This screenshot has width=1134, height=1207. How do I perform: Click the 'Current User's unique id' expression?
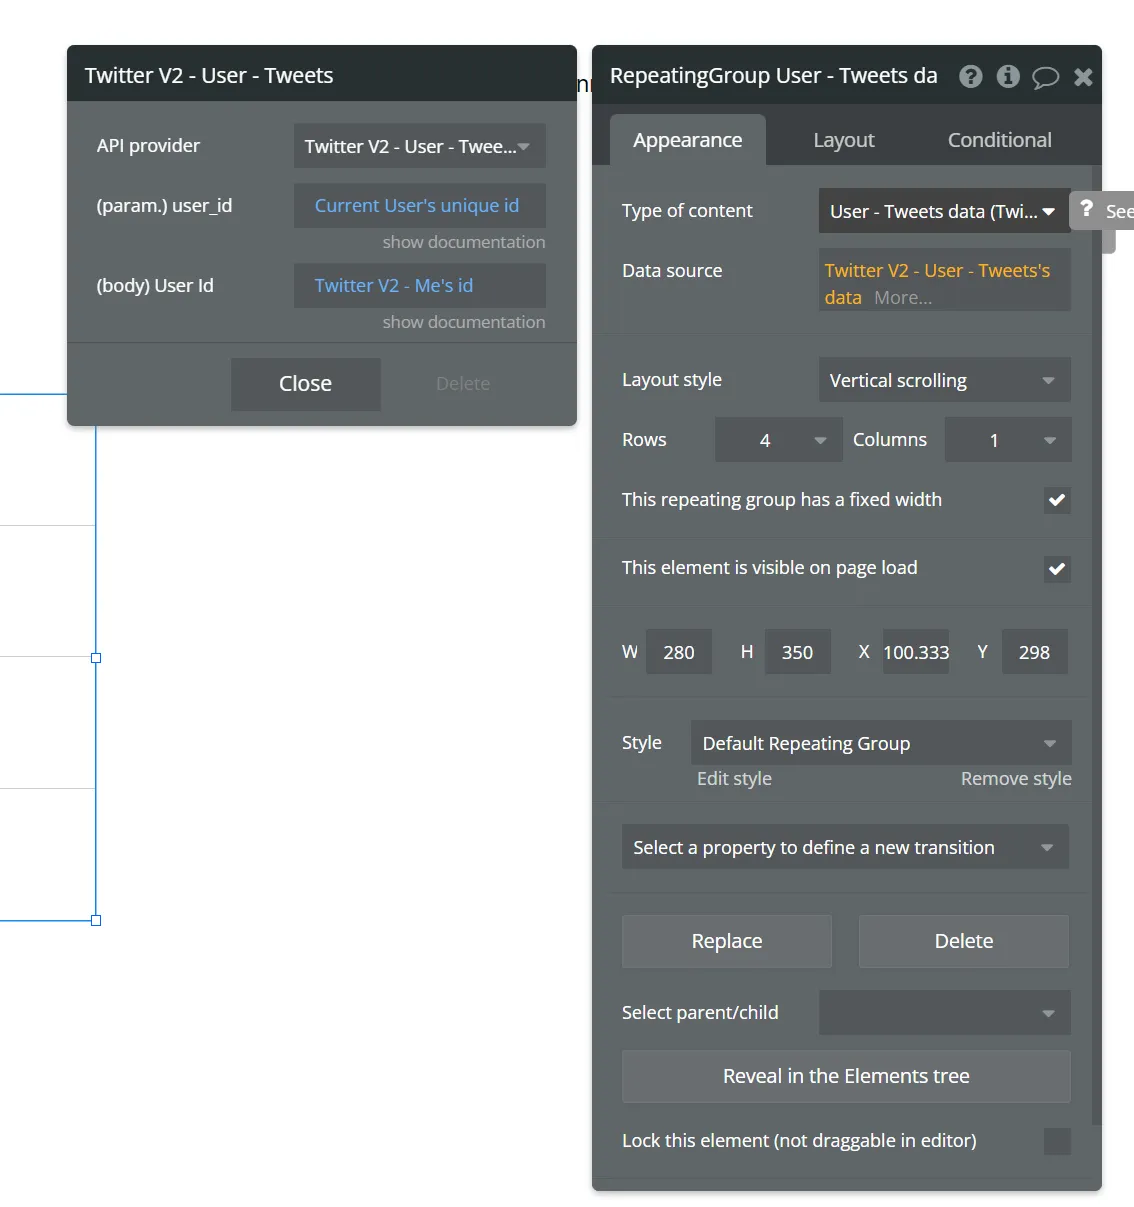[417, 206]
